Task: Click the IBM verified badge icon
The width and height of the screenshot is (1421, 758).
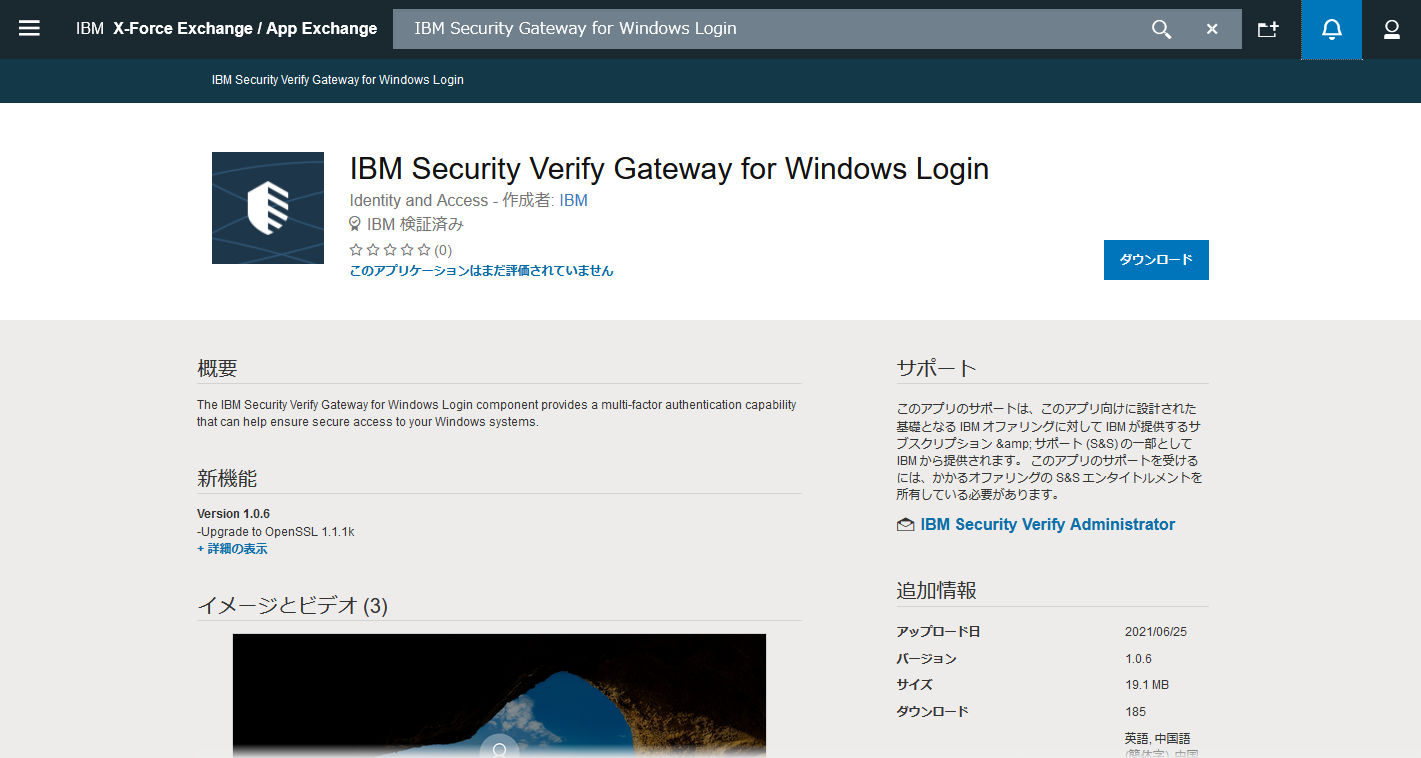Action: (x=355, y=224)
